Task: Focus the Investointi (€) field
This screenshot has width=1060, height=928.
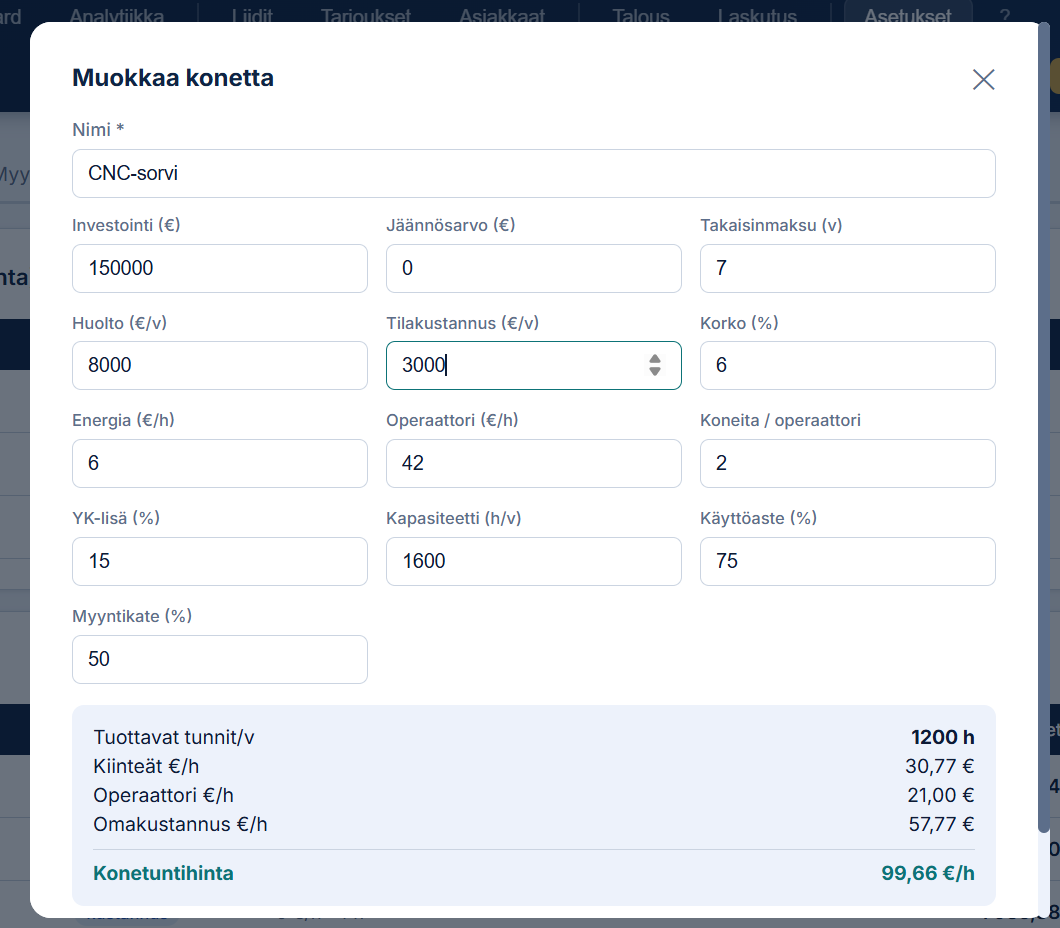Action: pos(220,268)
